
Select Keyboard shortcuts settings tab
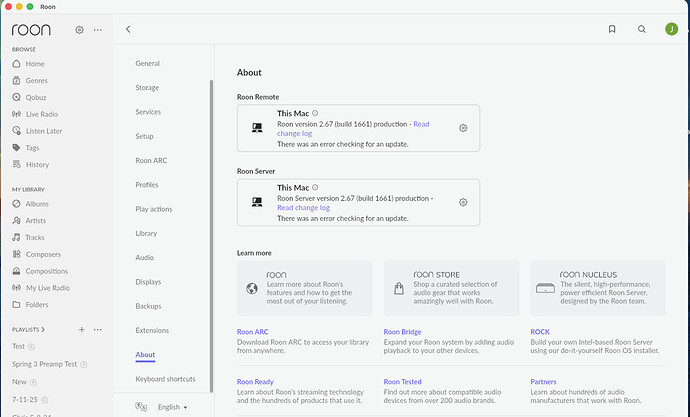165,379
